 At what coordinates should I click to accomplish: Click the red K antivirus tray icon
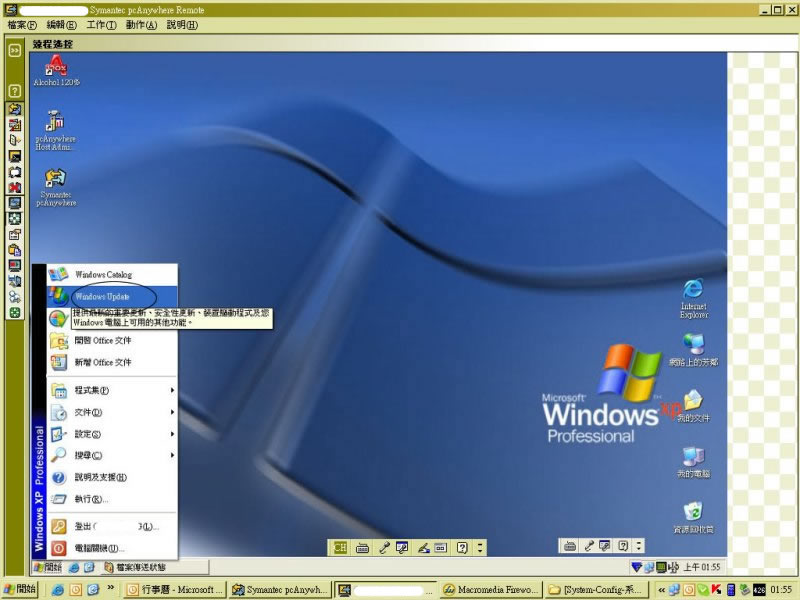point(717,590)
